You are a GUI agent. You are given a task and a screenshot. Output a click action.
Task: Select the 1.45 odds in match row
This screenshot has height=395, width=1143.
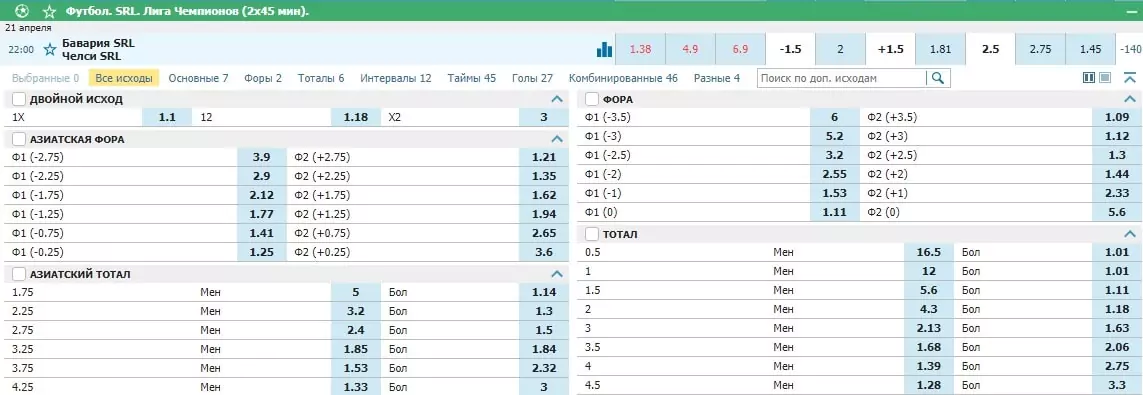point(1091,50)
